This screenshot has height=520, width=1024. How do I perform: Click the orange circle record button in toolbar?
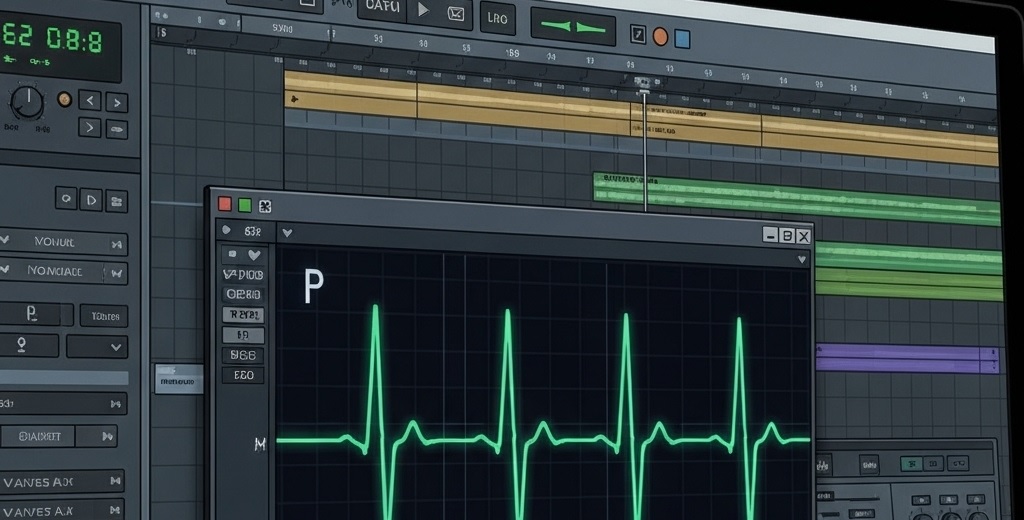[660, 36]
